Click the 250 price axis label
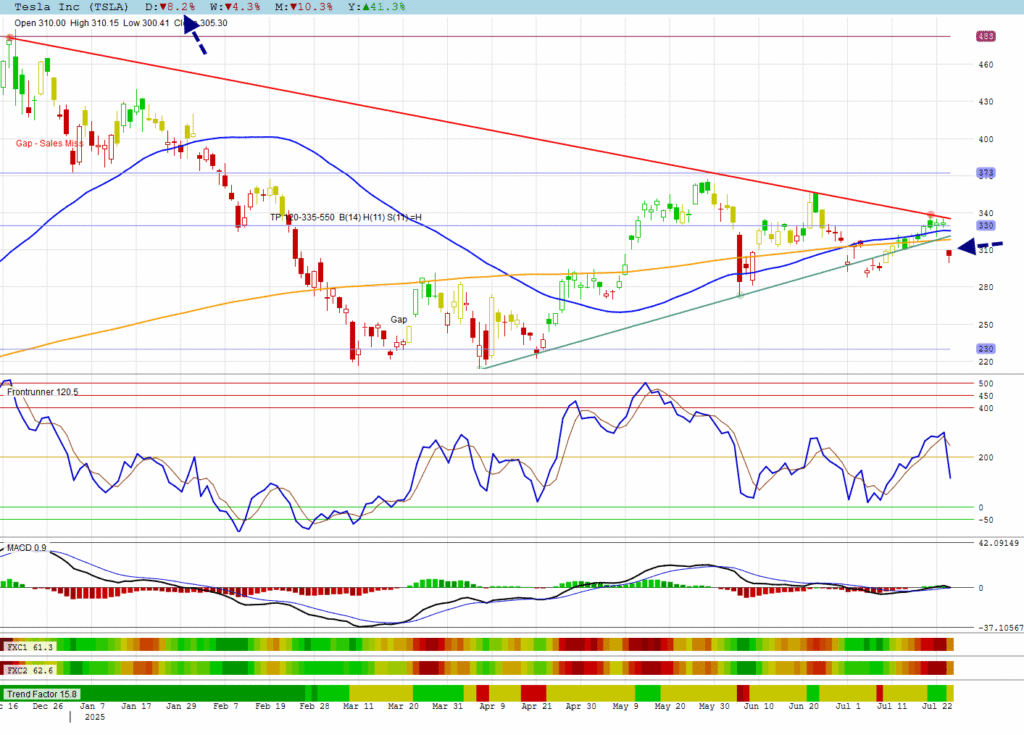This screenshot has height=735, width=1024. 985,325
